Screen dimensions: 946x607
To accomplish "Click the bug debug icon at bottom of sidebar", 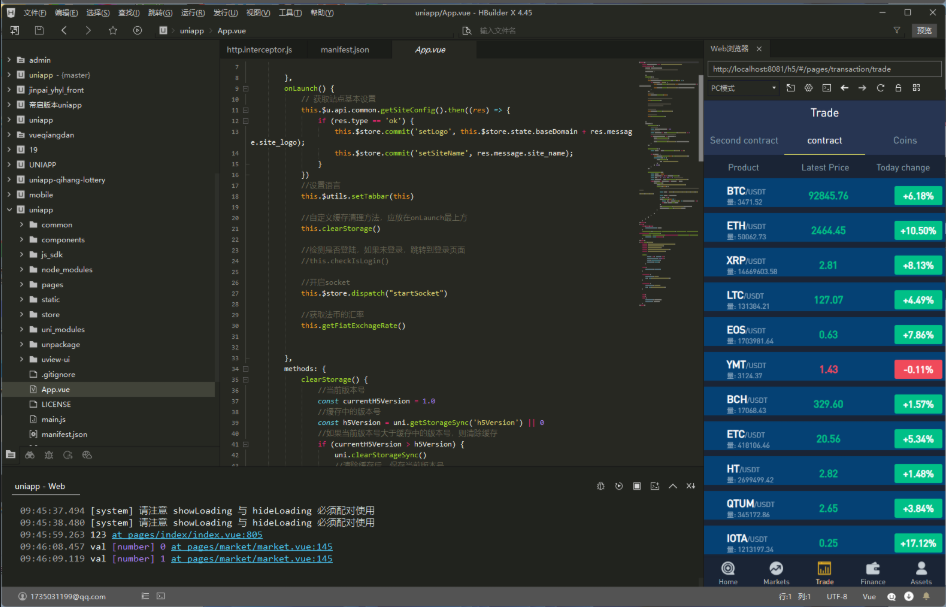I will (x=49, y=455).
